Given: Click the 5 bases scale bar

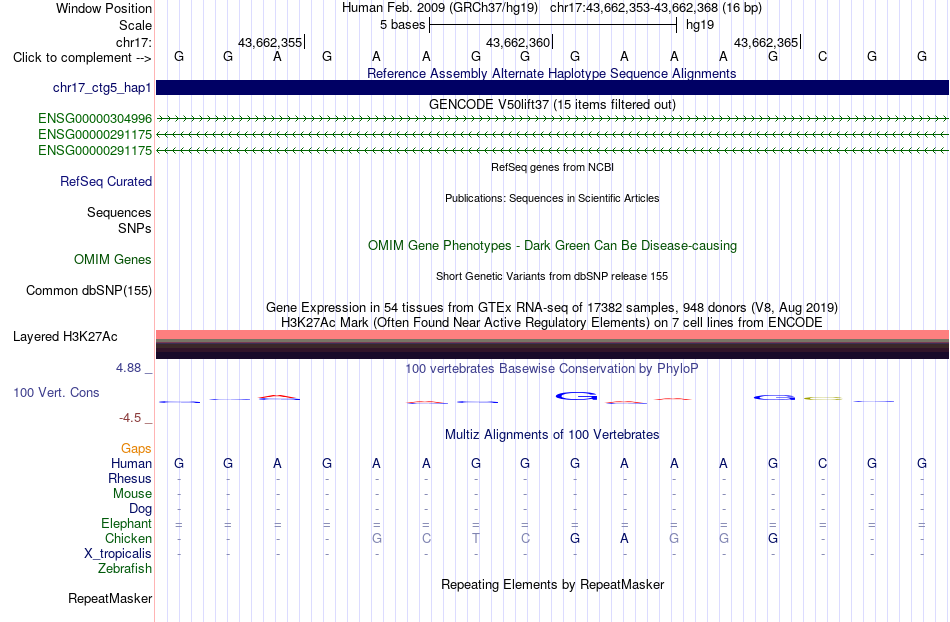Looking at the screenshot, I should click(x=553, y=25).
